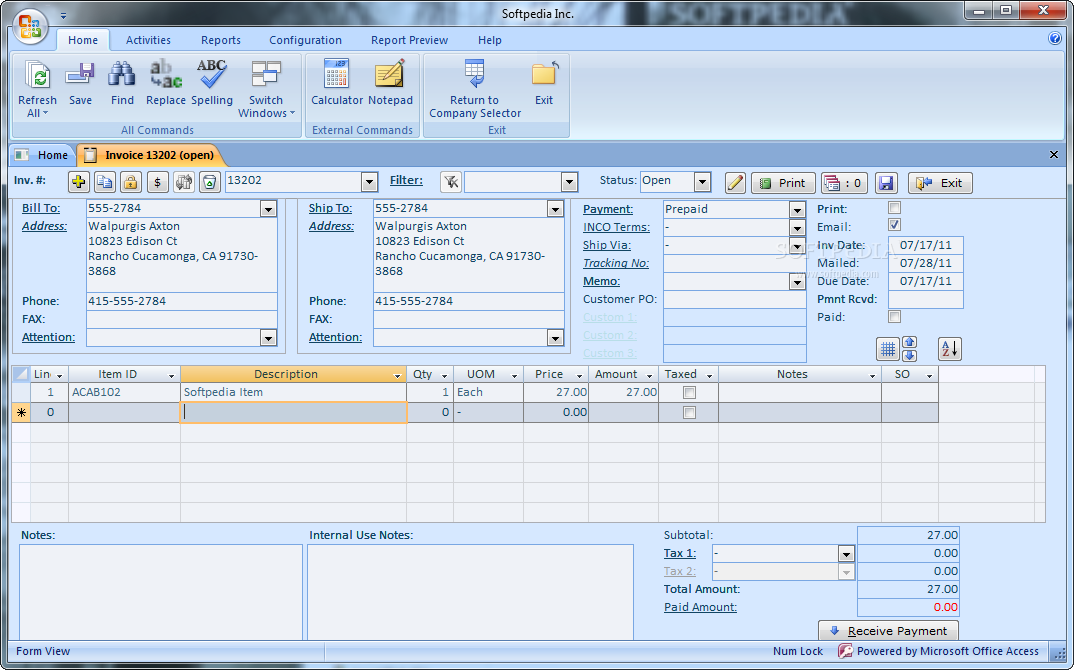This screenshot has width=1074, height=670.
Task: Open the Bill To Attention dropdown
Action: pos(268,338)
